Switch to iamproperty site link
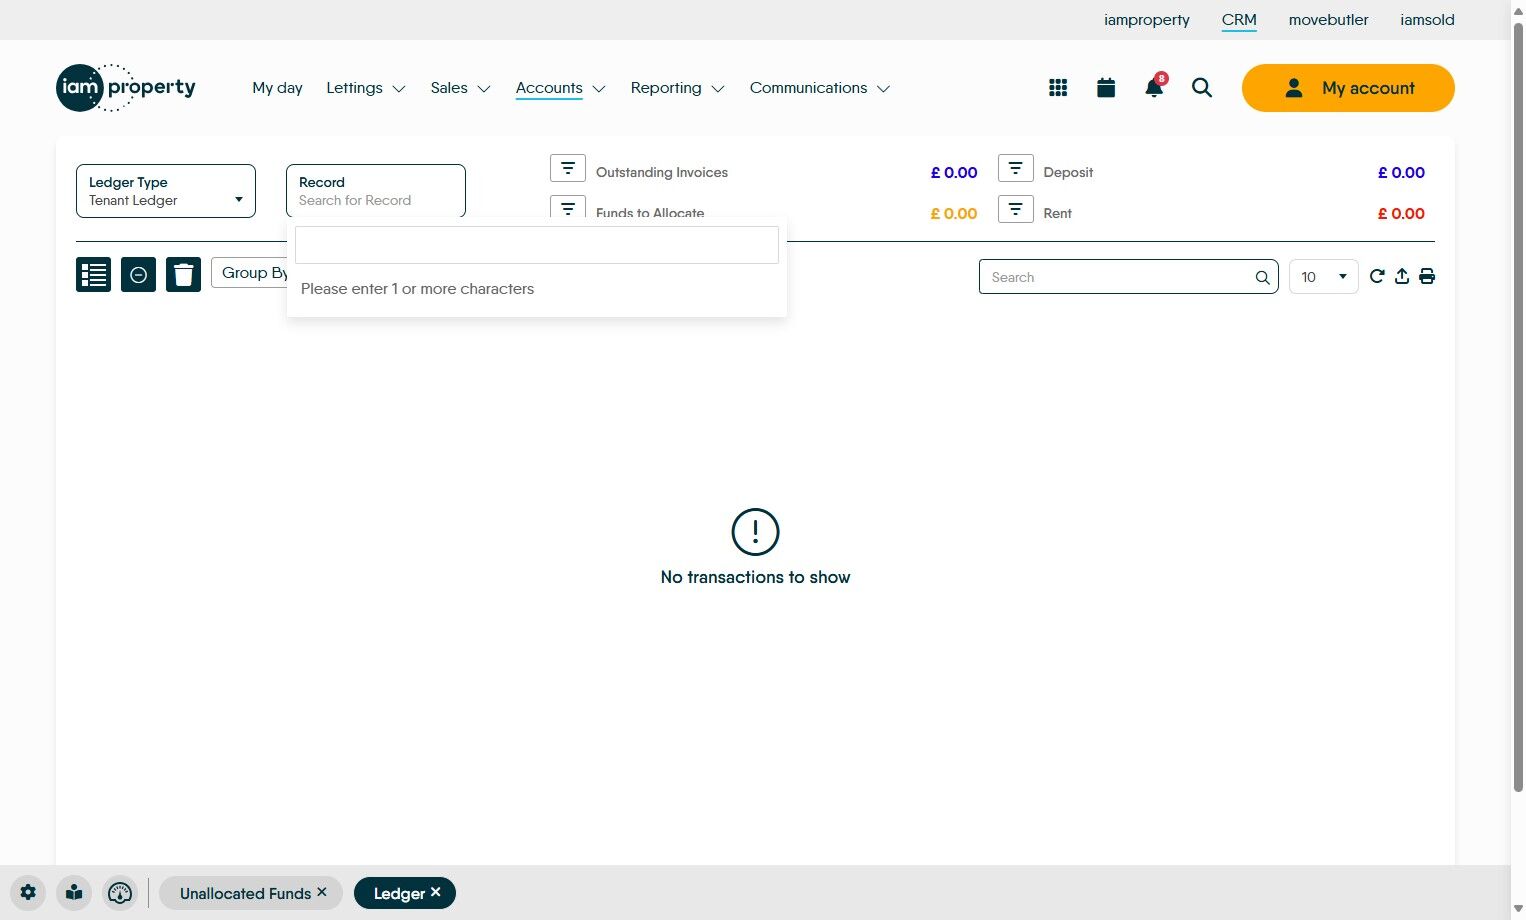 pyautogui.click(x=1147, y=20)
